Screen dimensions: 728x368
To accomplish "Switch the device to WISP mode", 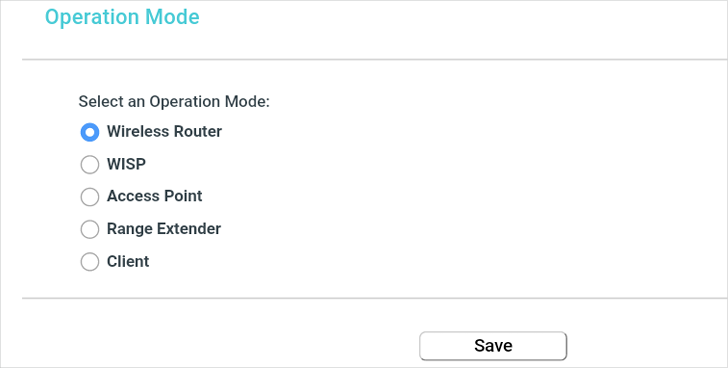I will (90, 164).
